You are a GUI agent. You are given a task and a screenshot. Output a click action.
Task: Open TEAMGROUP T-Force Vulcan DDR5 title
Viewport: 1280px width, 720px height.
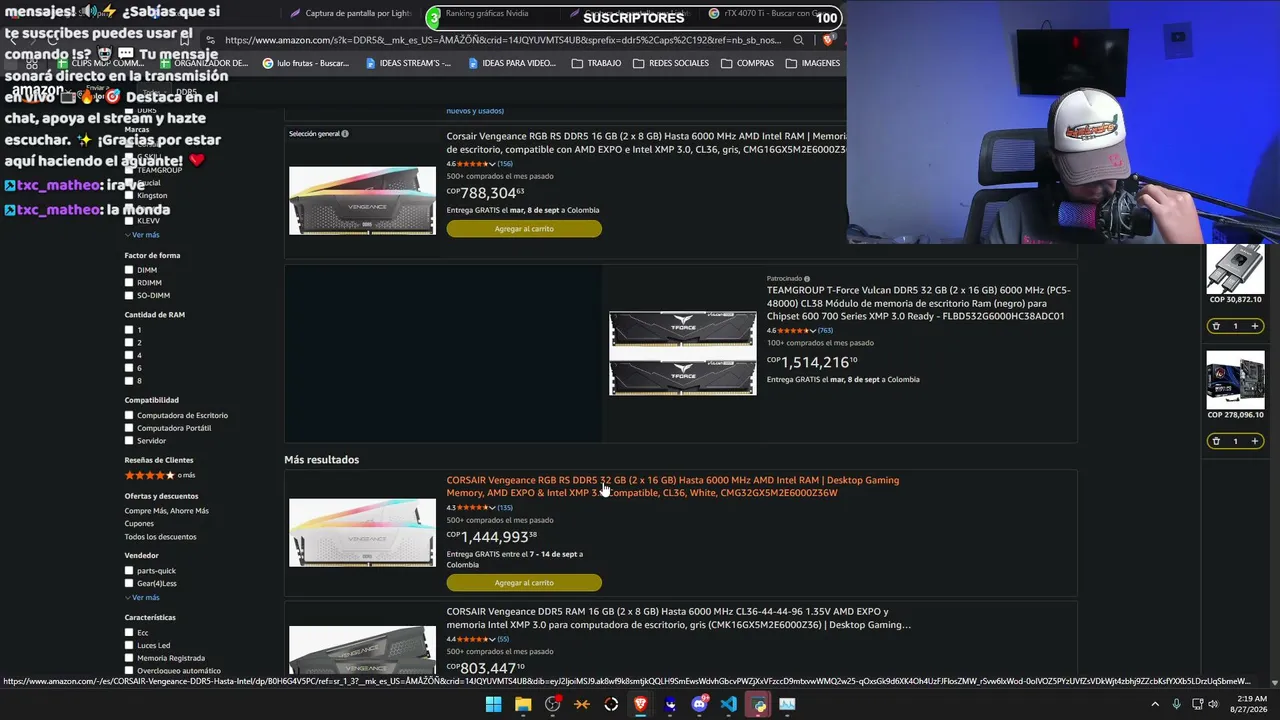coord(918,303)
